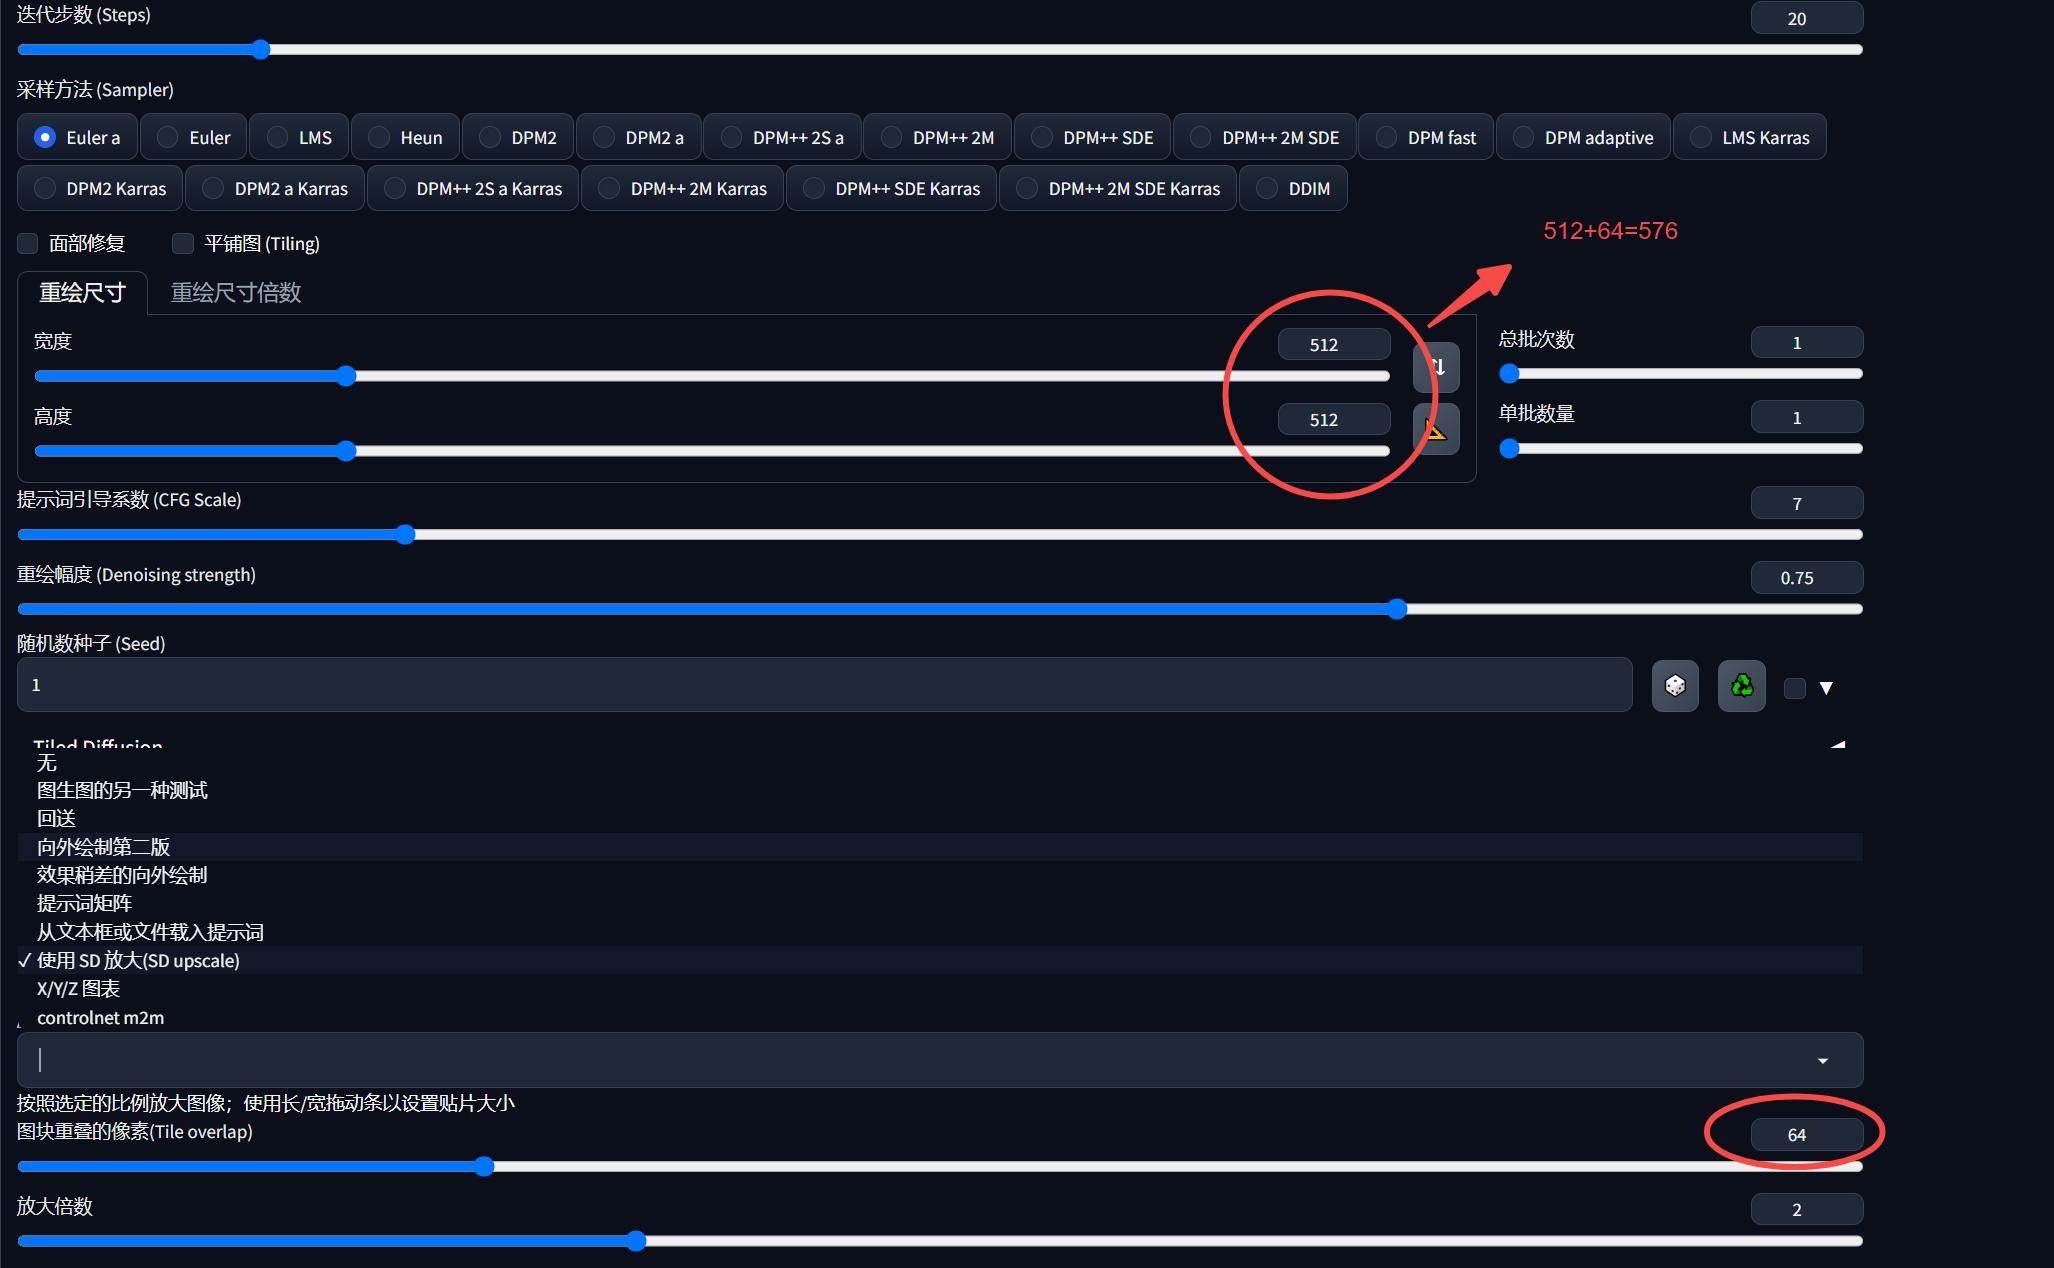Click the 单批数量 slider handle
This screenshot has width=2054, height=1268.
[x=1510, y=449]
